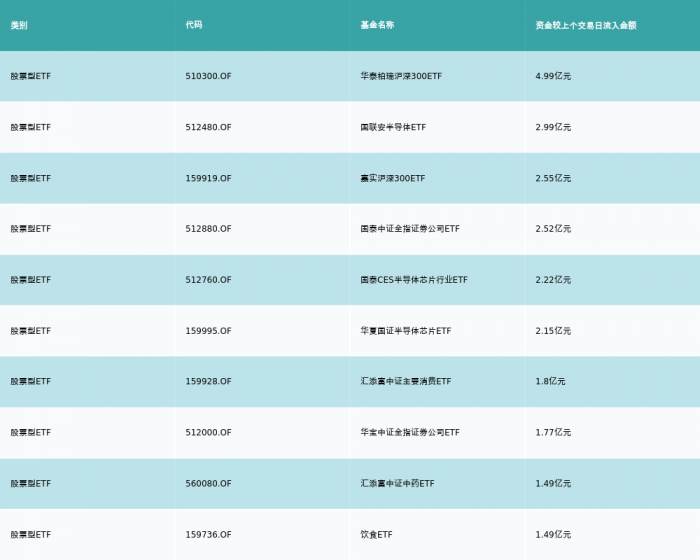Click the 代码 column header
The height and width of the screenshot is (560, 700).
[194, 25]
